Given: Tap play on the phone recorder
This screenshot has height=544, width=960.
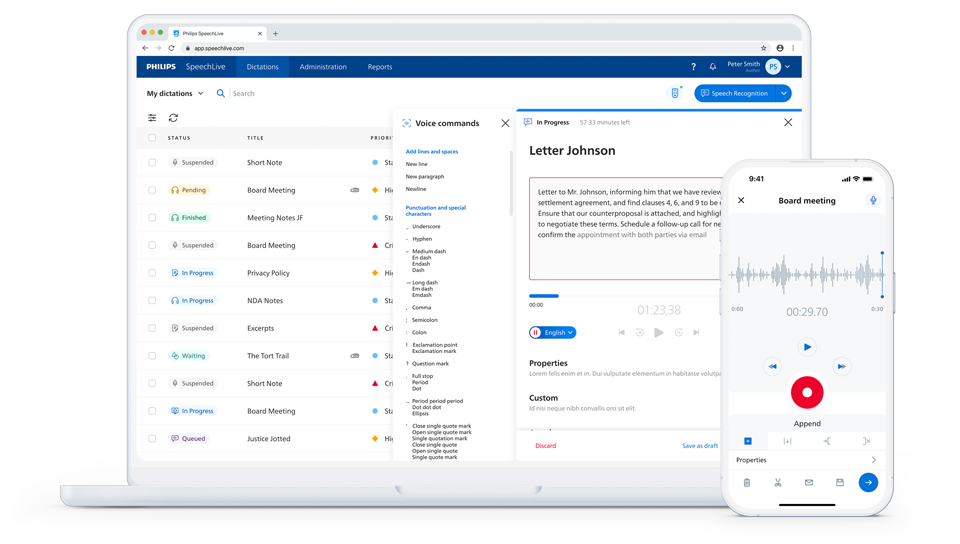Looking at the screenshot, I should pos(807,347).
